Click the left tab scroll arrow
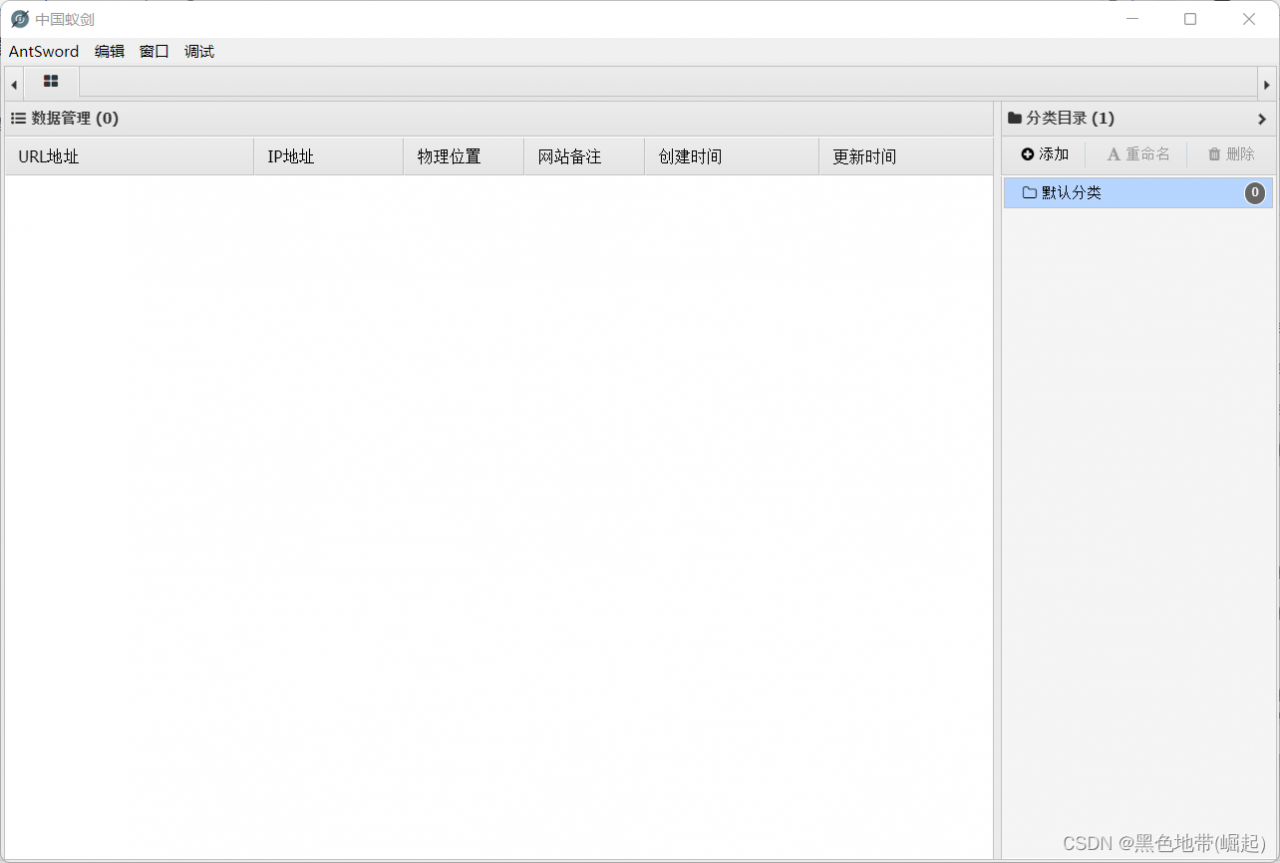This screenshot has width=1280, height=863. [14, 85]
